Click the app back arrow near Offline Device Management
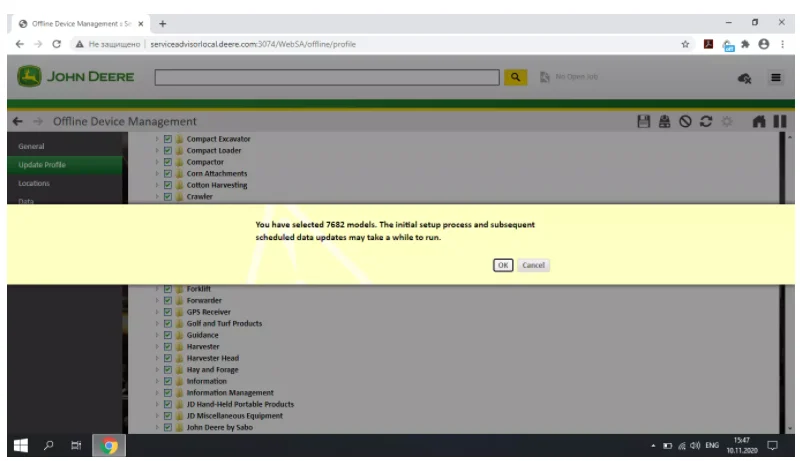The image size is (800, 461). pos(17,121)
